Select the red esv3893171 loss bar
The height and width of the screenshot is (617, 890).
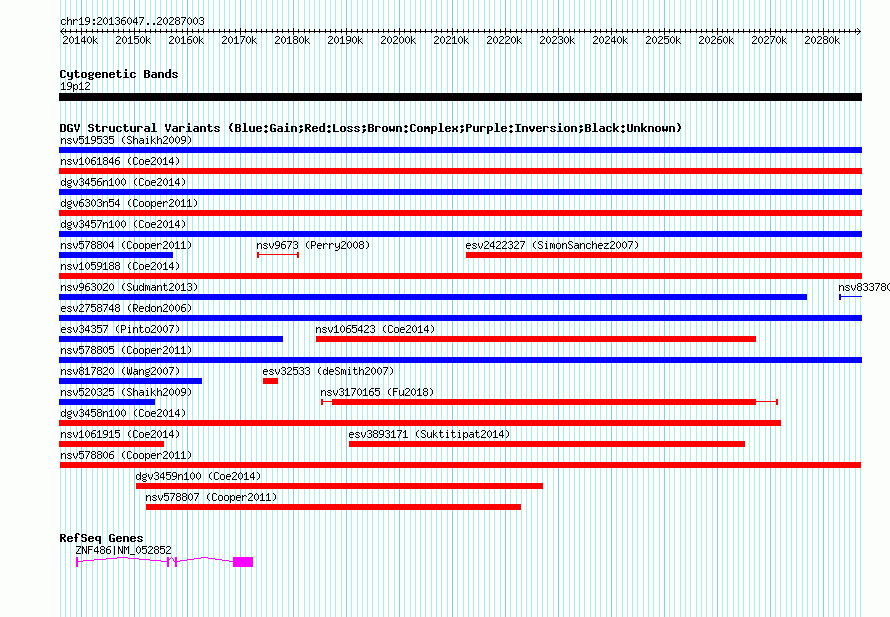click(x=547, y=444)
